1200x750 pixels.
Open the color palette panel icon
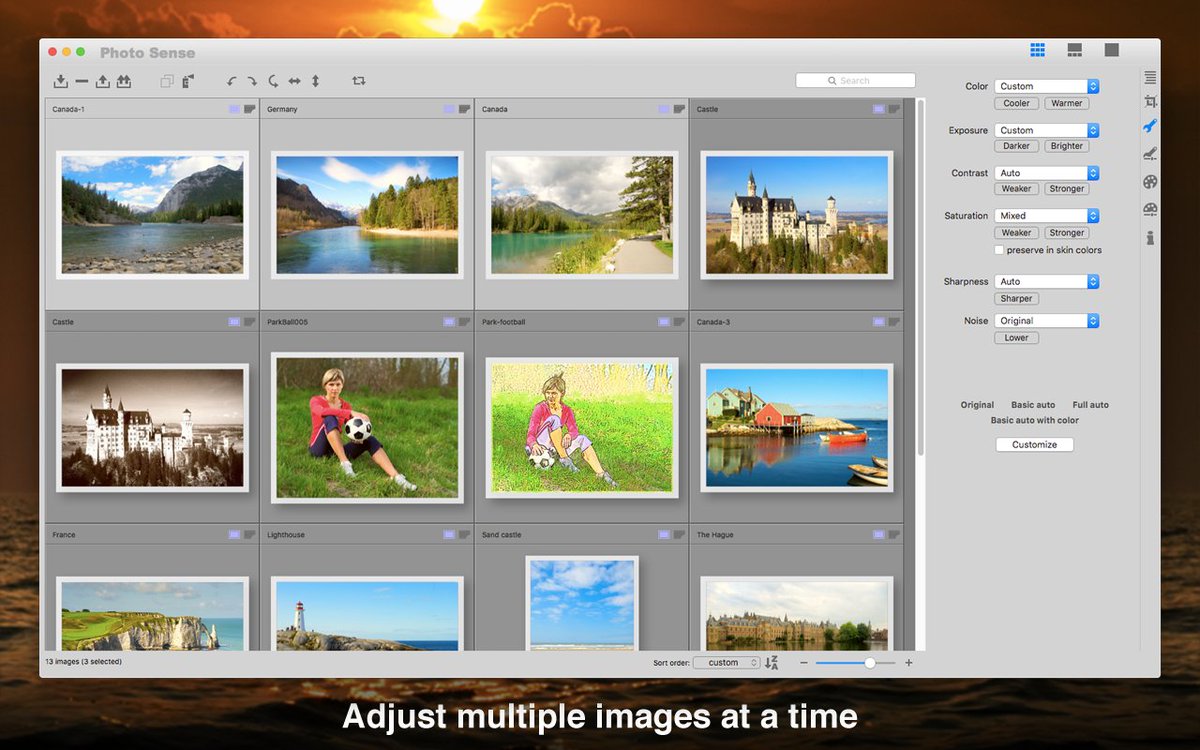click(1150, 182)
